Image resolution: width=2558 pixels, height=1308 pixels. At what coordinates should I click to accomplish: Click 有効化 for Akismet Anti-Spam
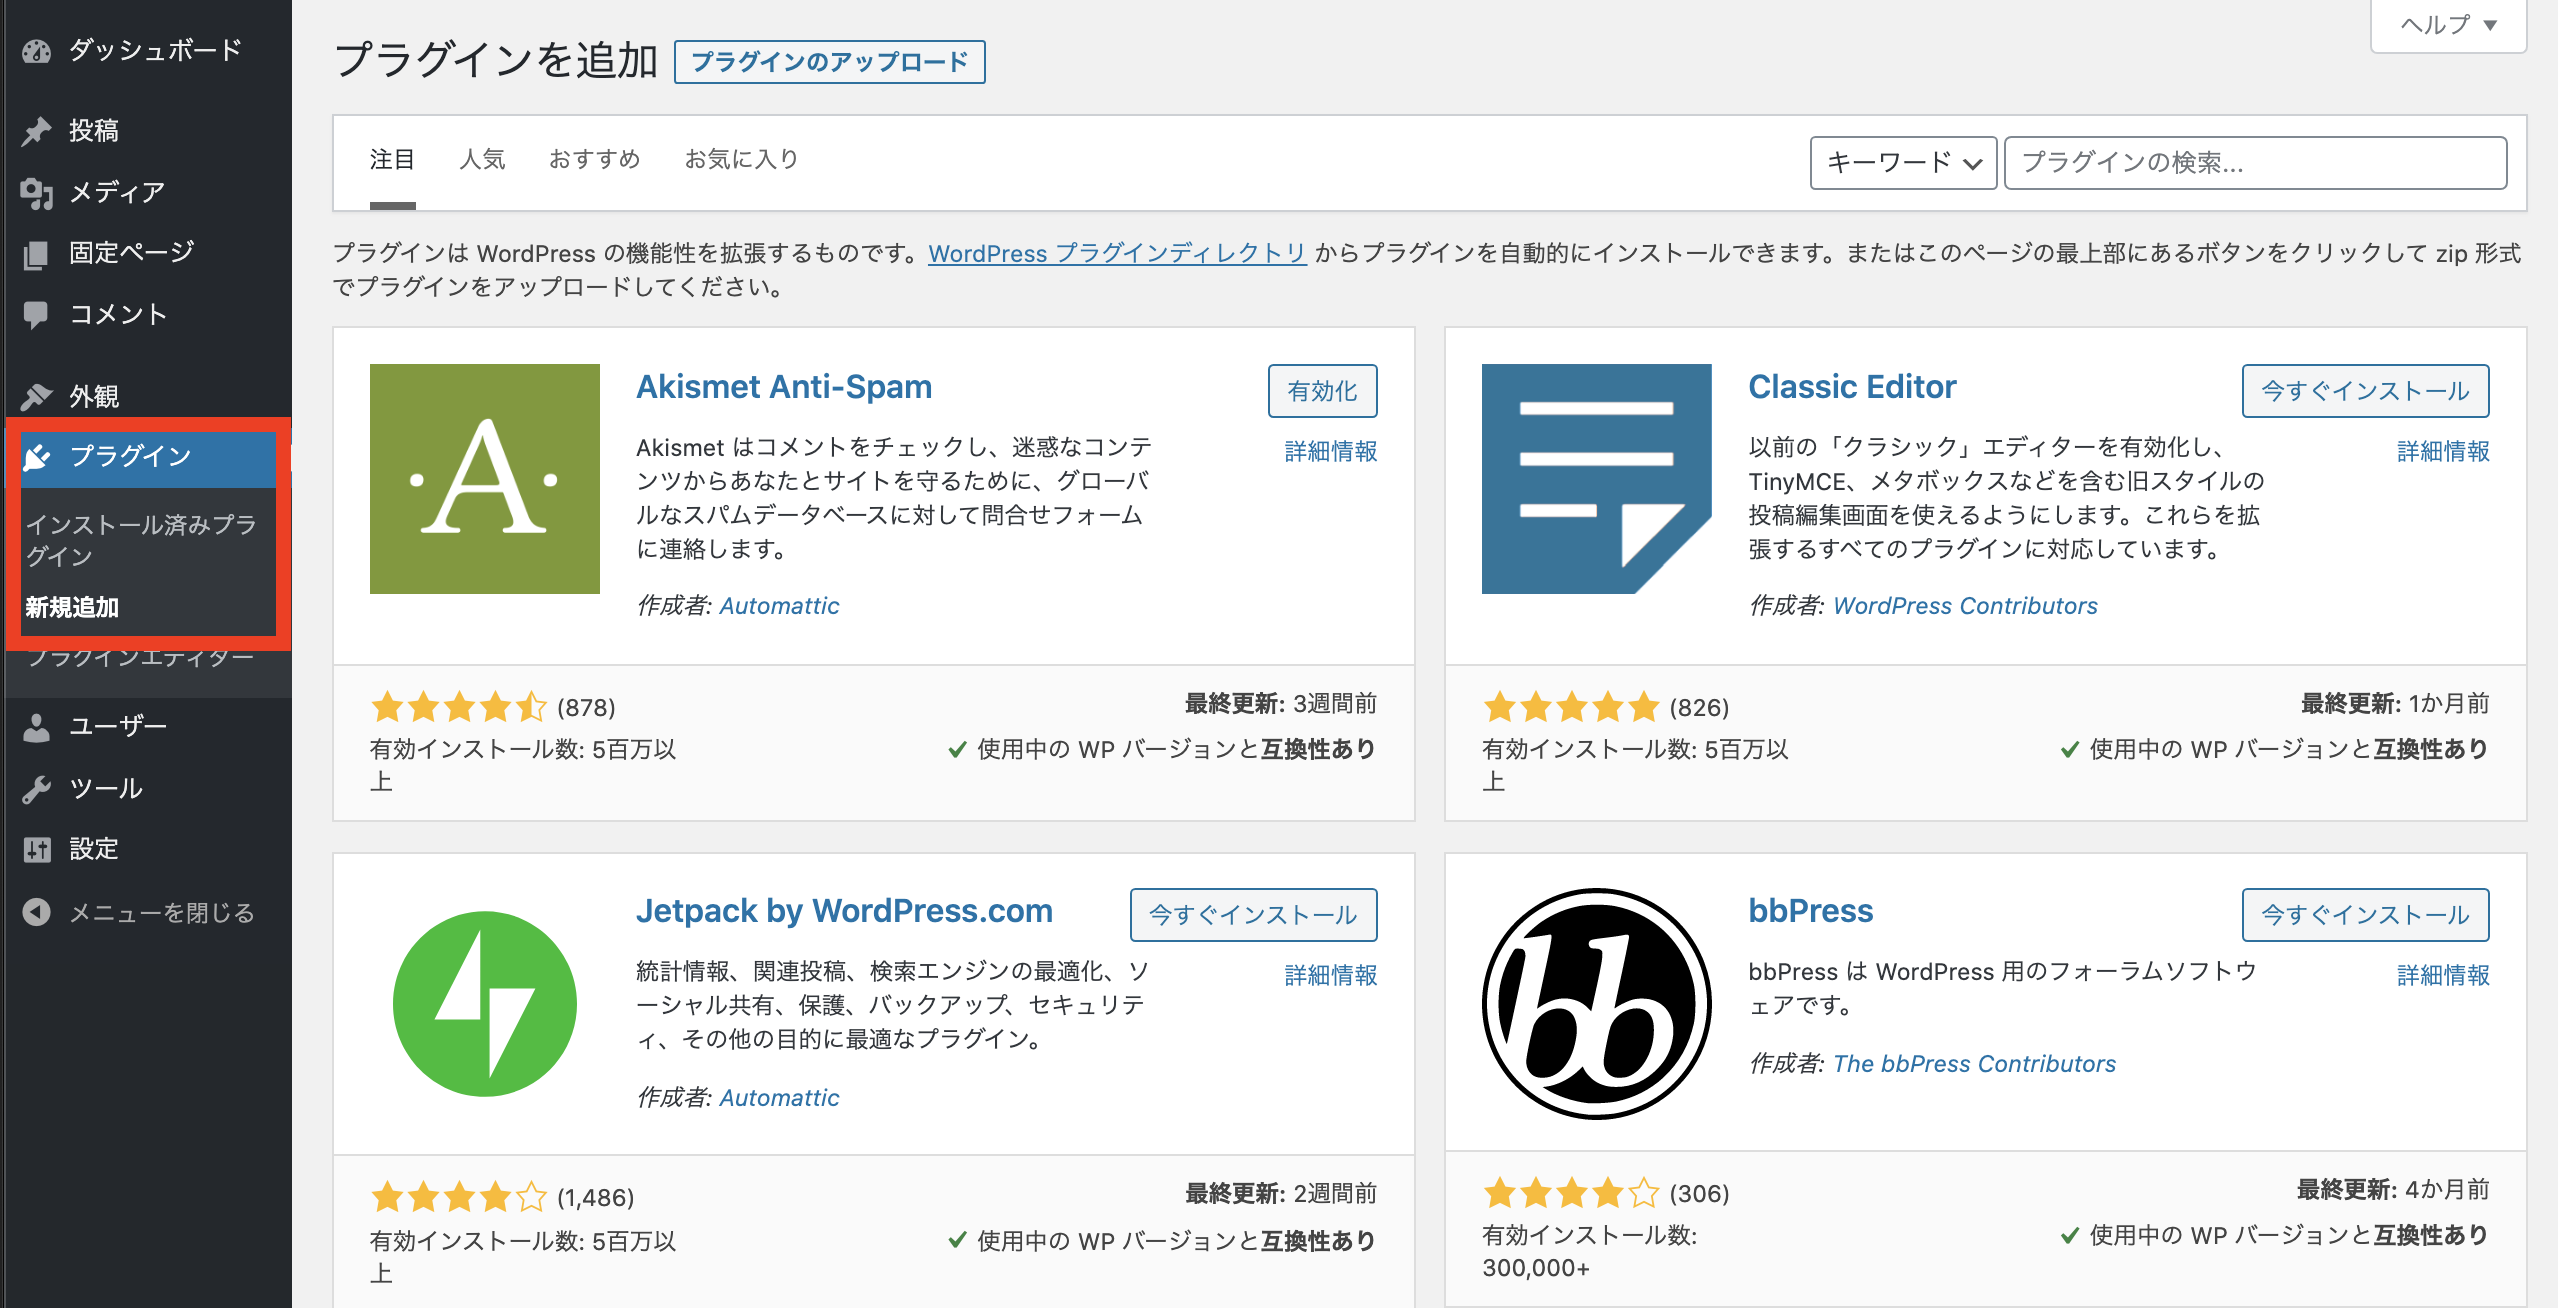tap(1322, 391)
